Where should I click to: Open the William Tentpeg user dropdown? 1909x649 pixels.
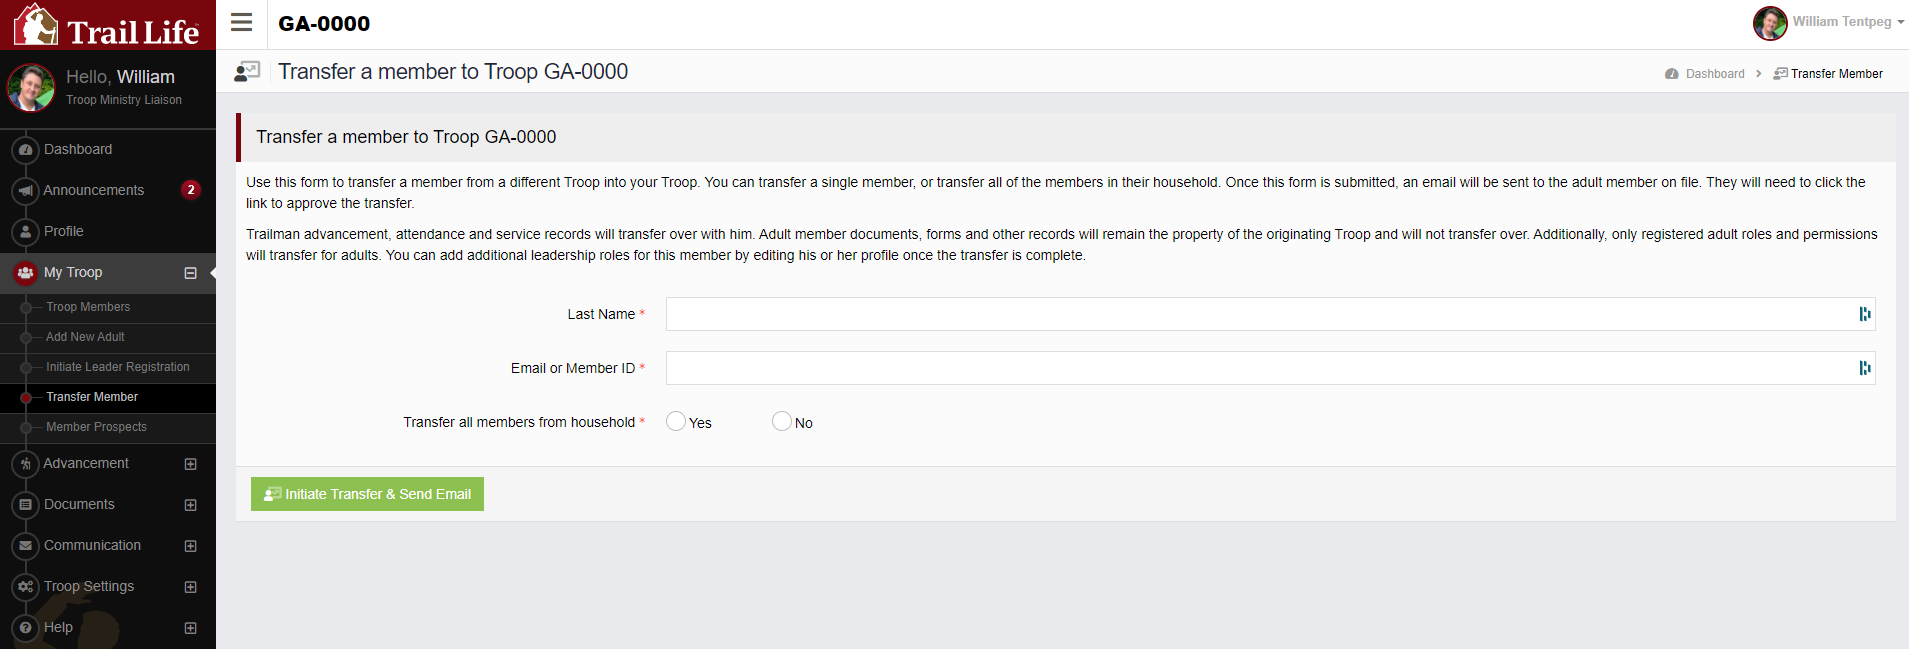1848,21
